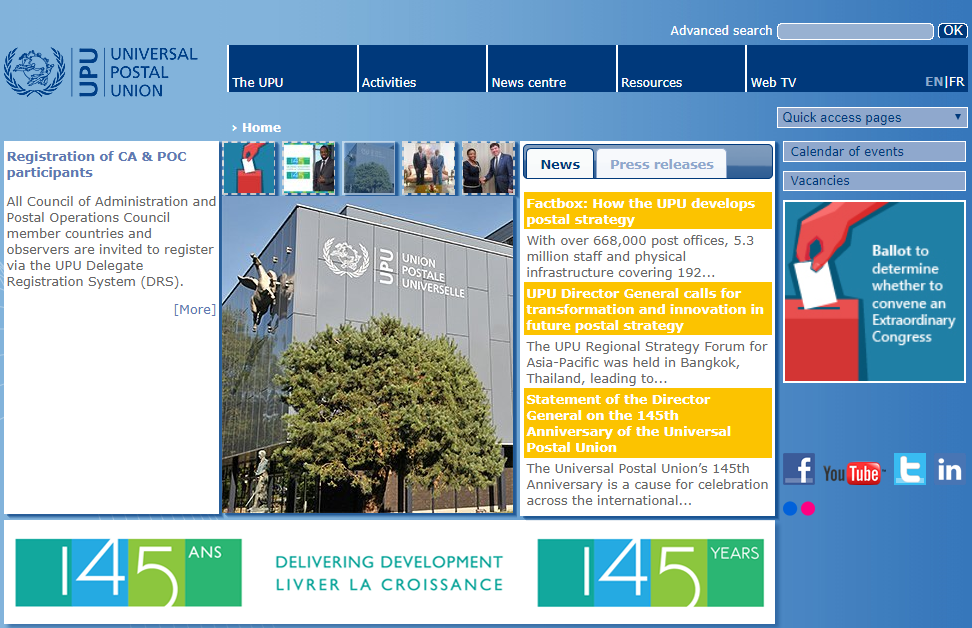Open the Calendar of events link
Viewport: 972px width, 628px height.
[874, 152]
